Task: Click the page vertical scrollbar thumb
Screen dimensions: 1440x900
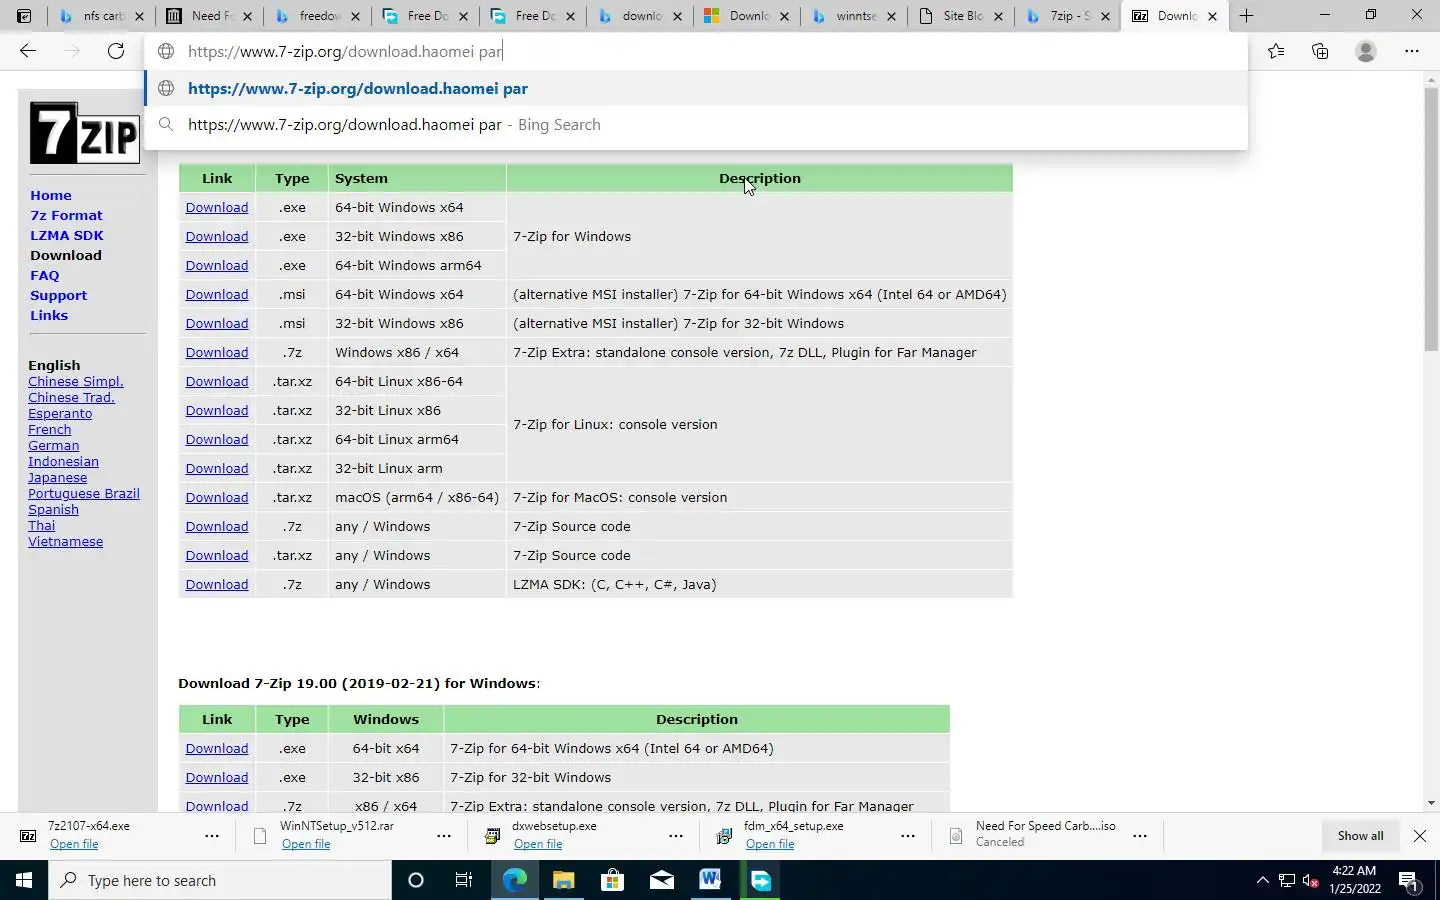Action: pyautogui.click(x=1431, y=219)
